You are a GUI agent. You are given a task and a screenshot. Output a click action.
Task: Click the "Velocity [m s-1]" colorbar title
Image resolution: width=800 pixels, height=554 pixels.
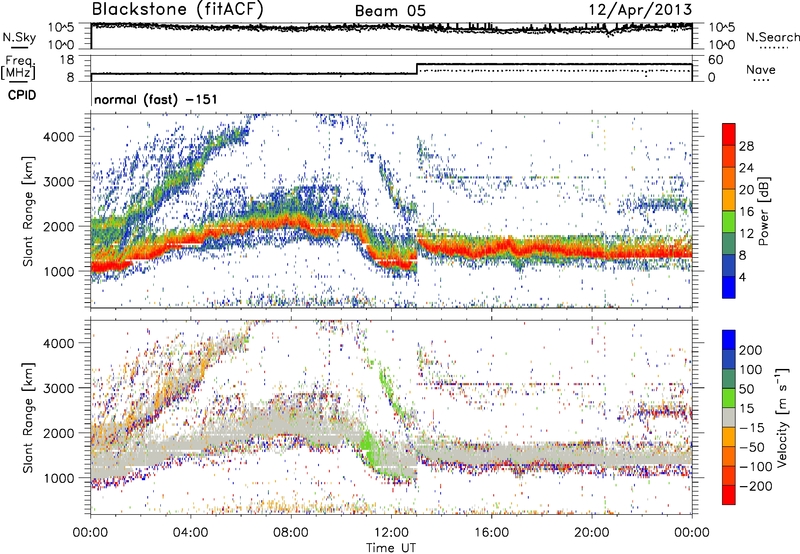point(783,417)
